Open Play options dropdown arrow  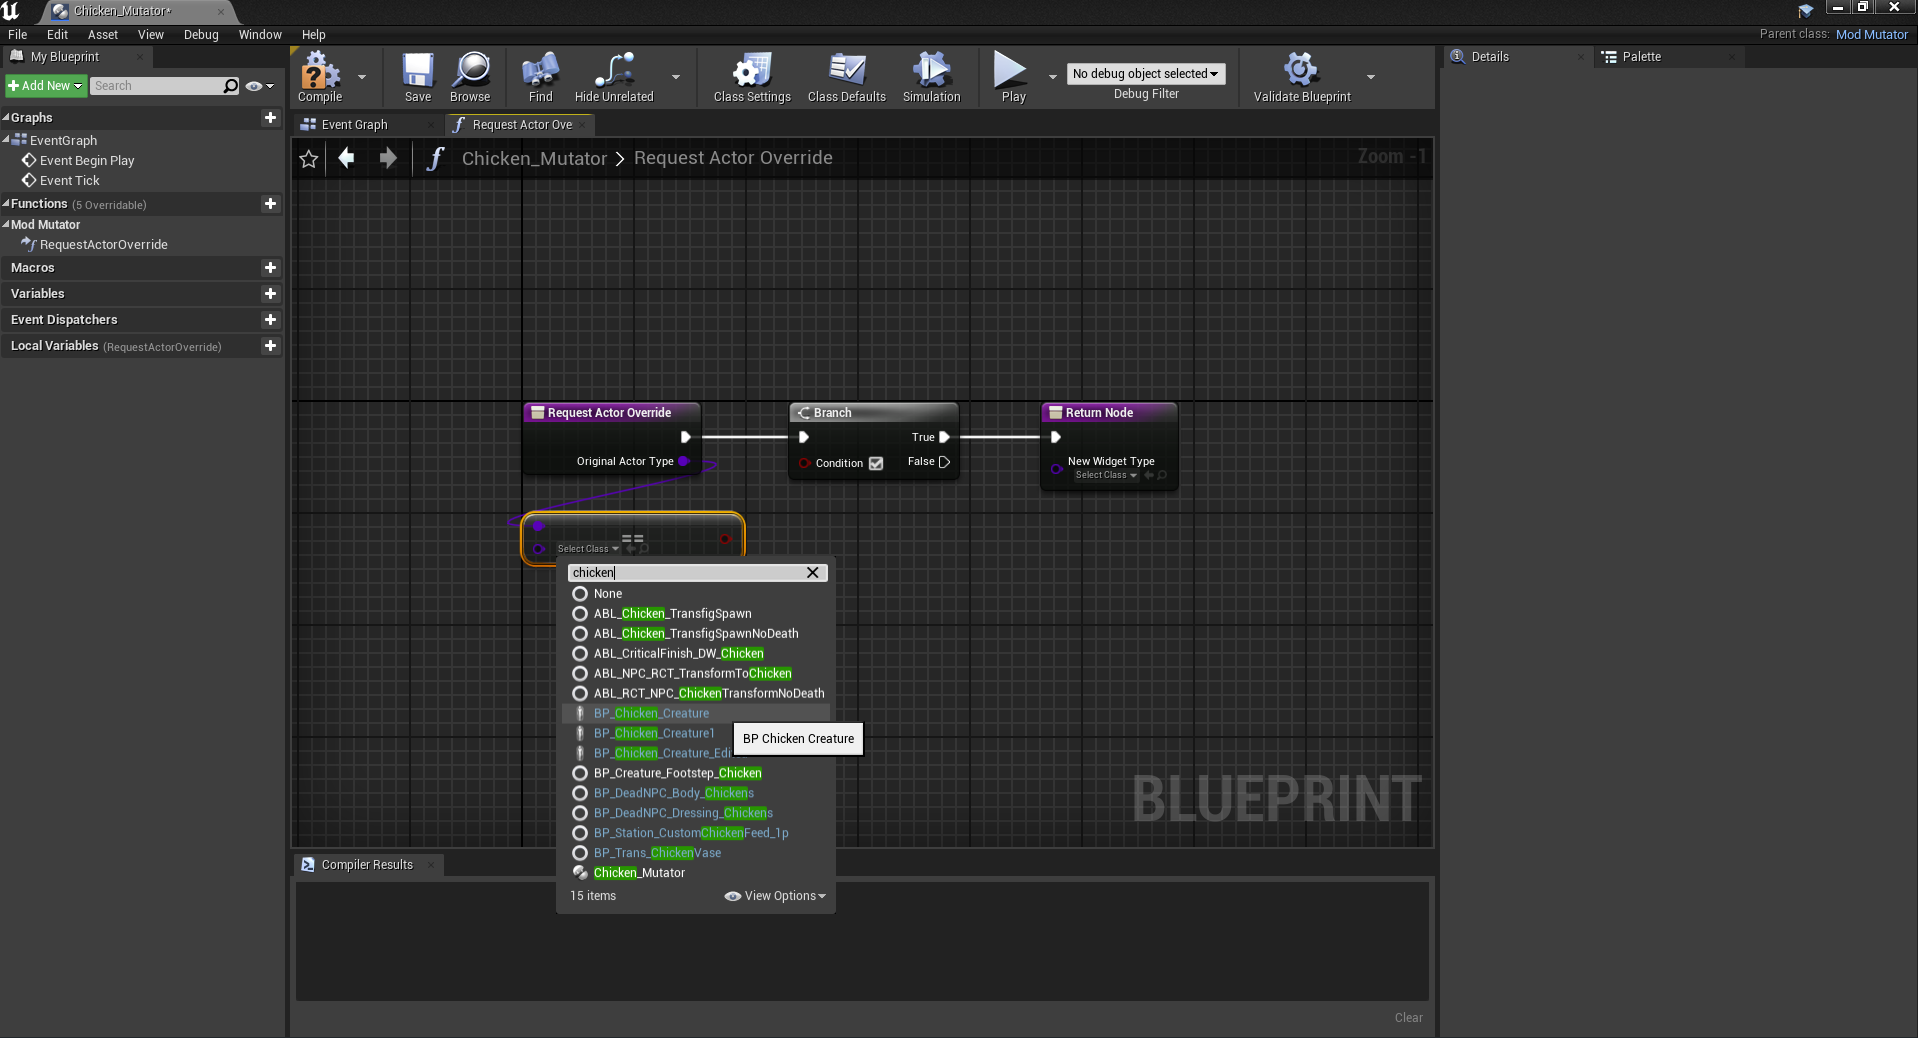coord(1052,77)
